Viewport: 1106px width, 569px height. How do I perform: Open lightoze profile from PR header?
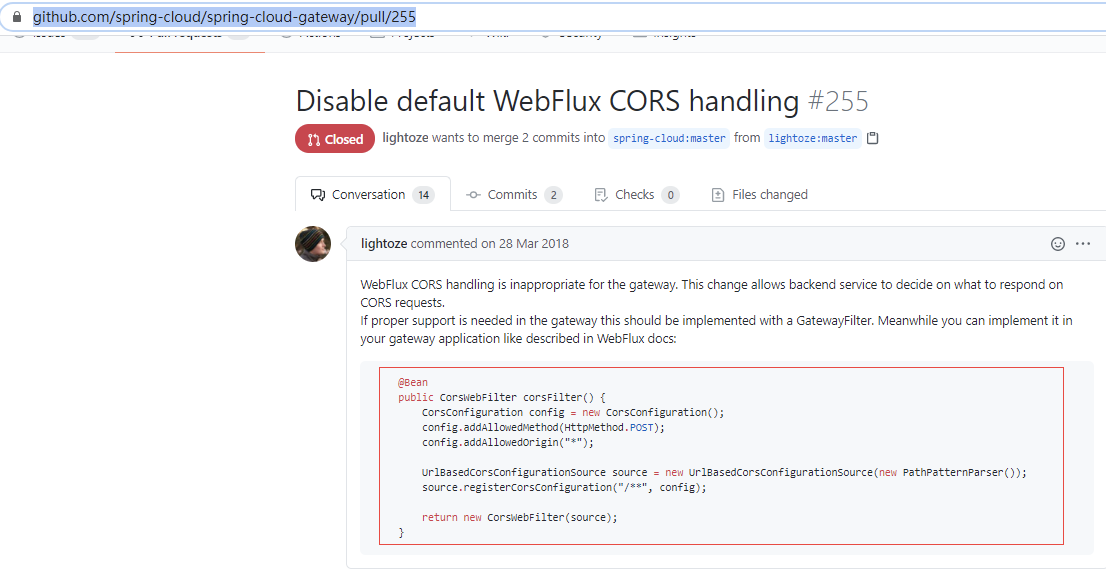tap(405, 138)
